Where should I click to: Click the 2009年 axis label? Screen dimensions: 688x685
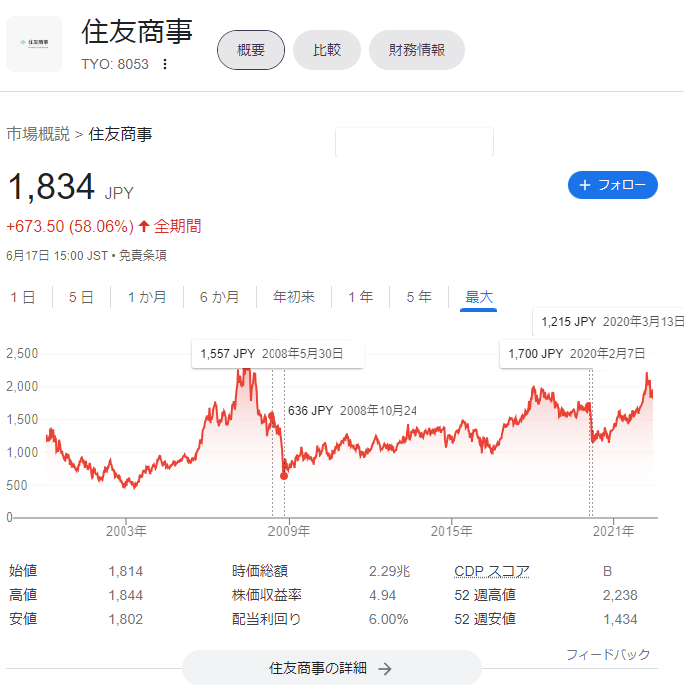click(x=289, y=531)
